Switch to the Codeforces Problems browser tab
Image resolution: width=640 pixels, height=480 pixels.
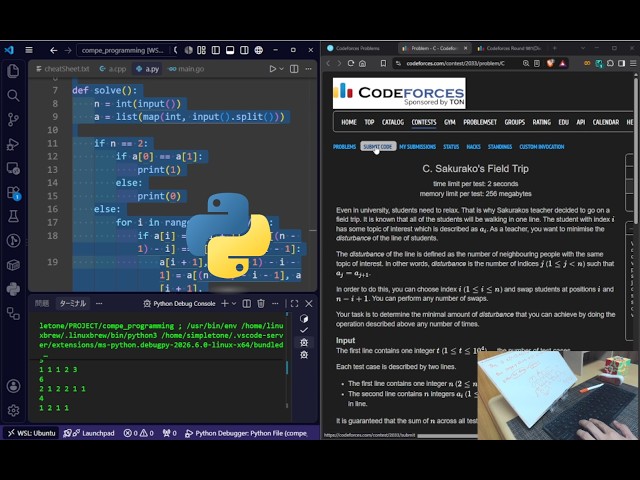(x=358, y=48)
